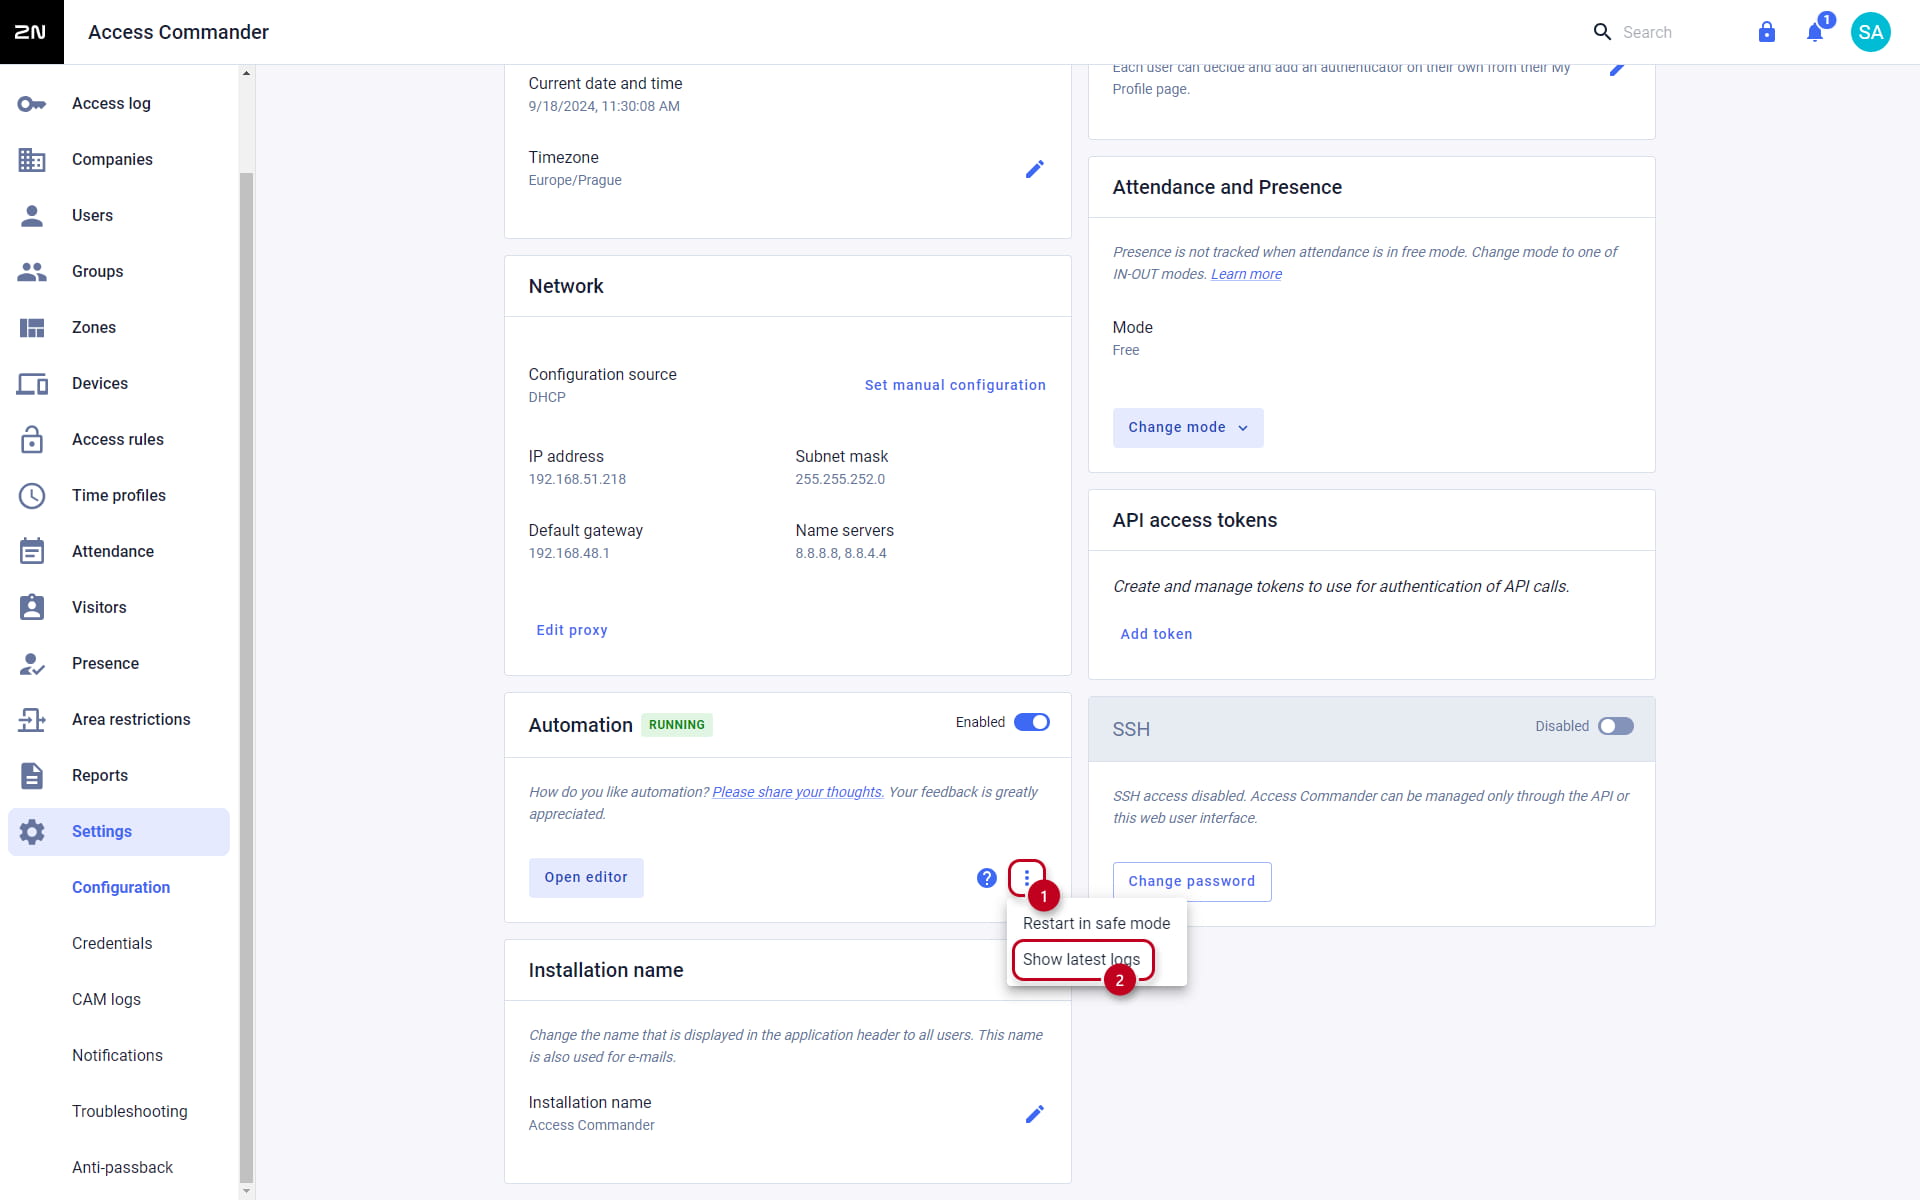Click the Access rules lock icon
Image resolution: width=1920 pixels, height=1200 pixels.
[x=32, y=440]
